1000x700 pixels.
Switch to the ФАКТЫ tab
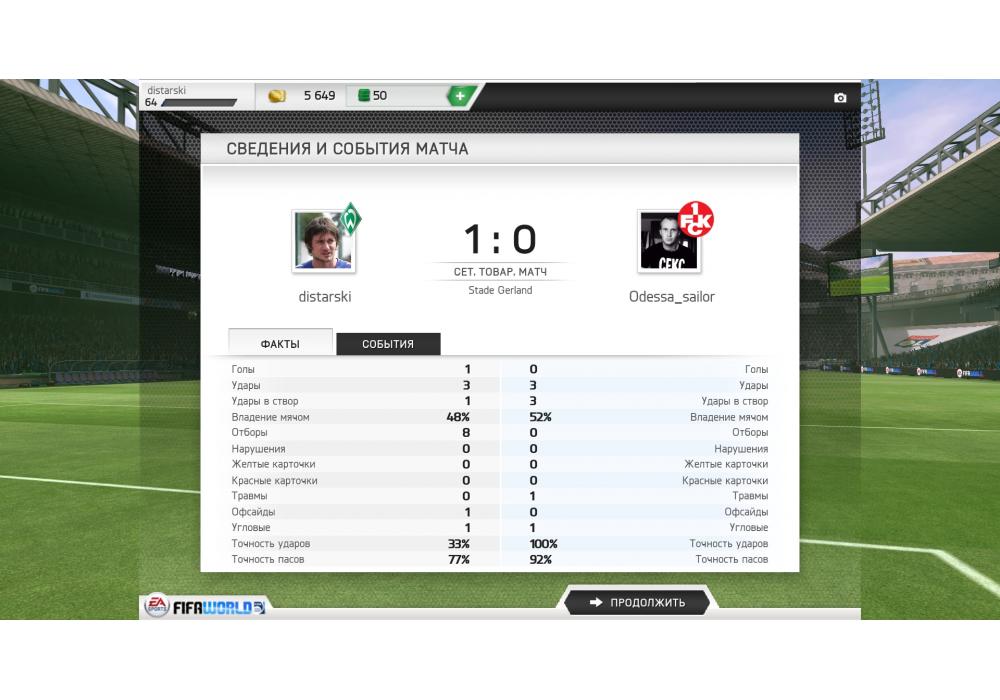pos(280,343)
